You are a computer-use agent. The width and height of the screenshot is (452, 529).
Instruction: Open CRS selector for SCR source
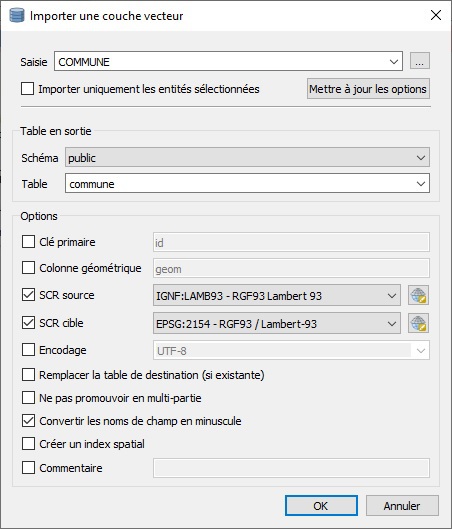tap(418, 295)
